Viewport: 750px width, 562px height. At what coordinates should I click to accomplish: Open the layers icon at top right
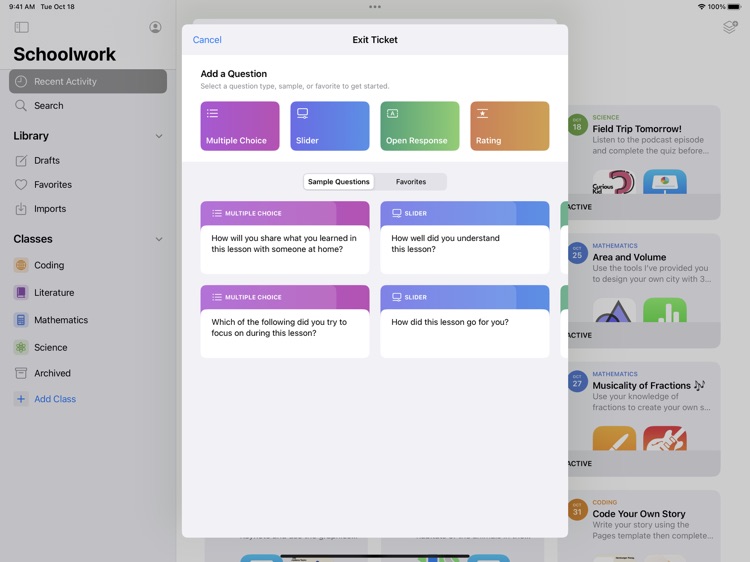(730, 27)
